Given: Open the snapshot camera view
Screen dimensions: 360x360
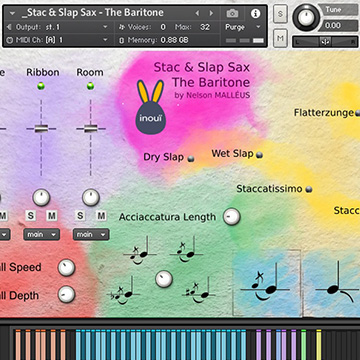Looking at the screenshot, I should (232, 13).
